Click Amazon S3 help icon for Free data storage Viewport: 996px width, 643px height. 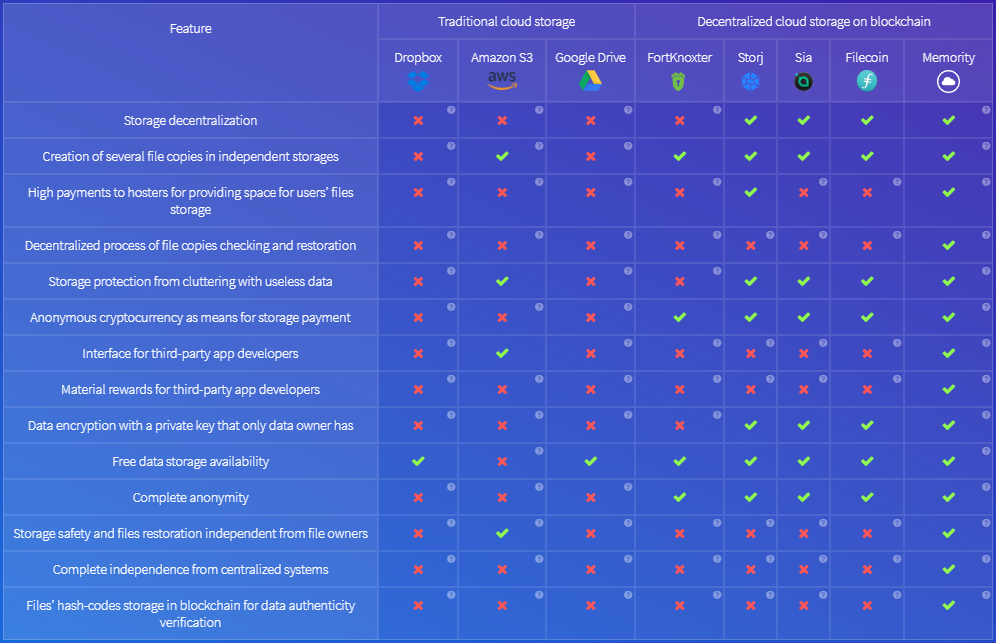point(539,451)
